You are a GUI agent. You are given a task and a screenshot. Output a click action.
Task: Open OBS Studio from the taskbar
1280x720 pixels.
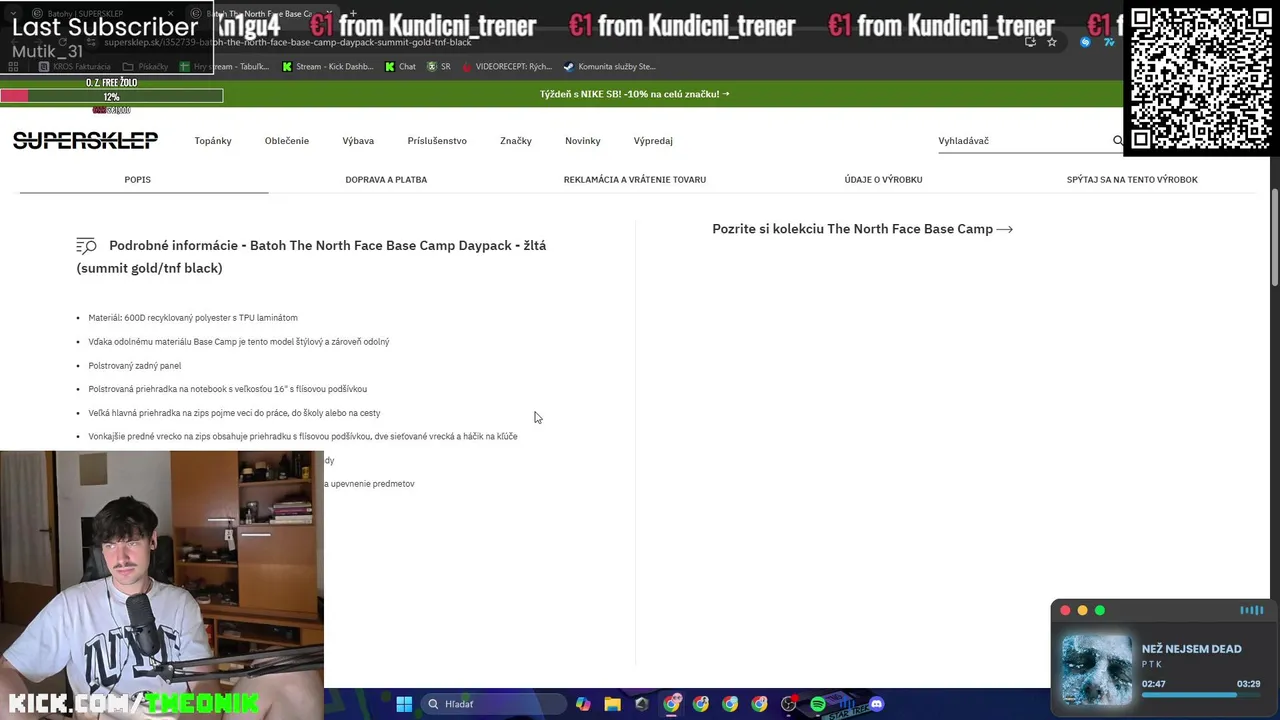pos(789,704)
